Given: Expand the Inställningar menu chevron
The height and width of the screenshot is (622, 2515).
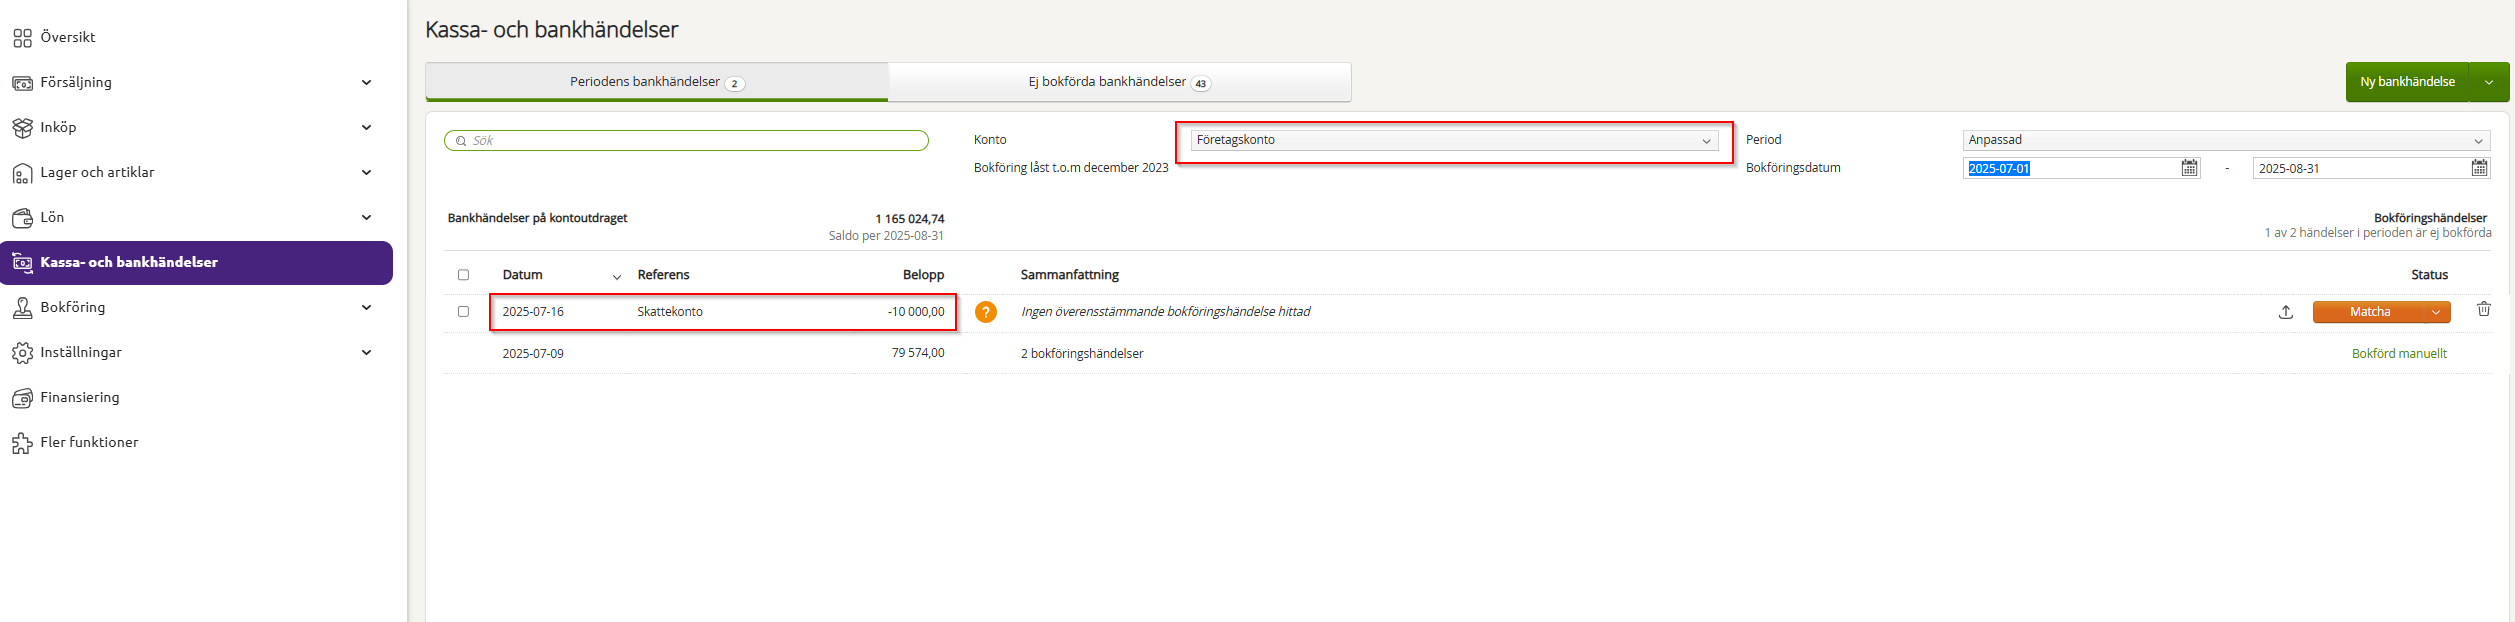Looking at the screenshot, I should tap(366, 353).
